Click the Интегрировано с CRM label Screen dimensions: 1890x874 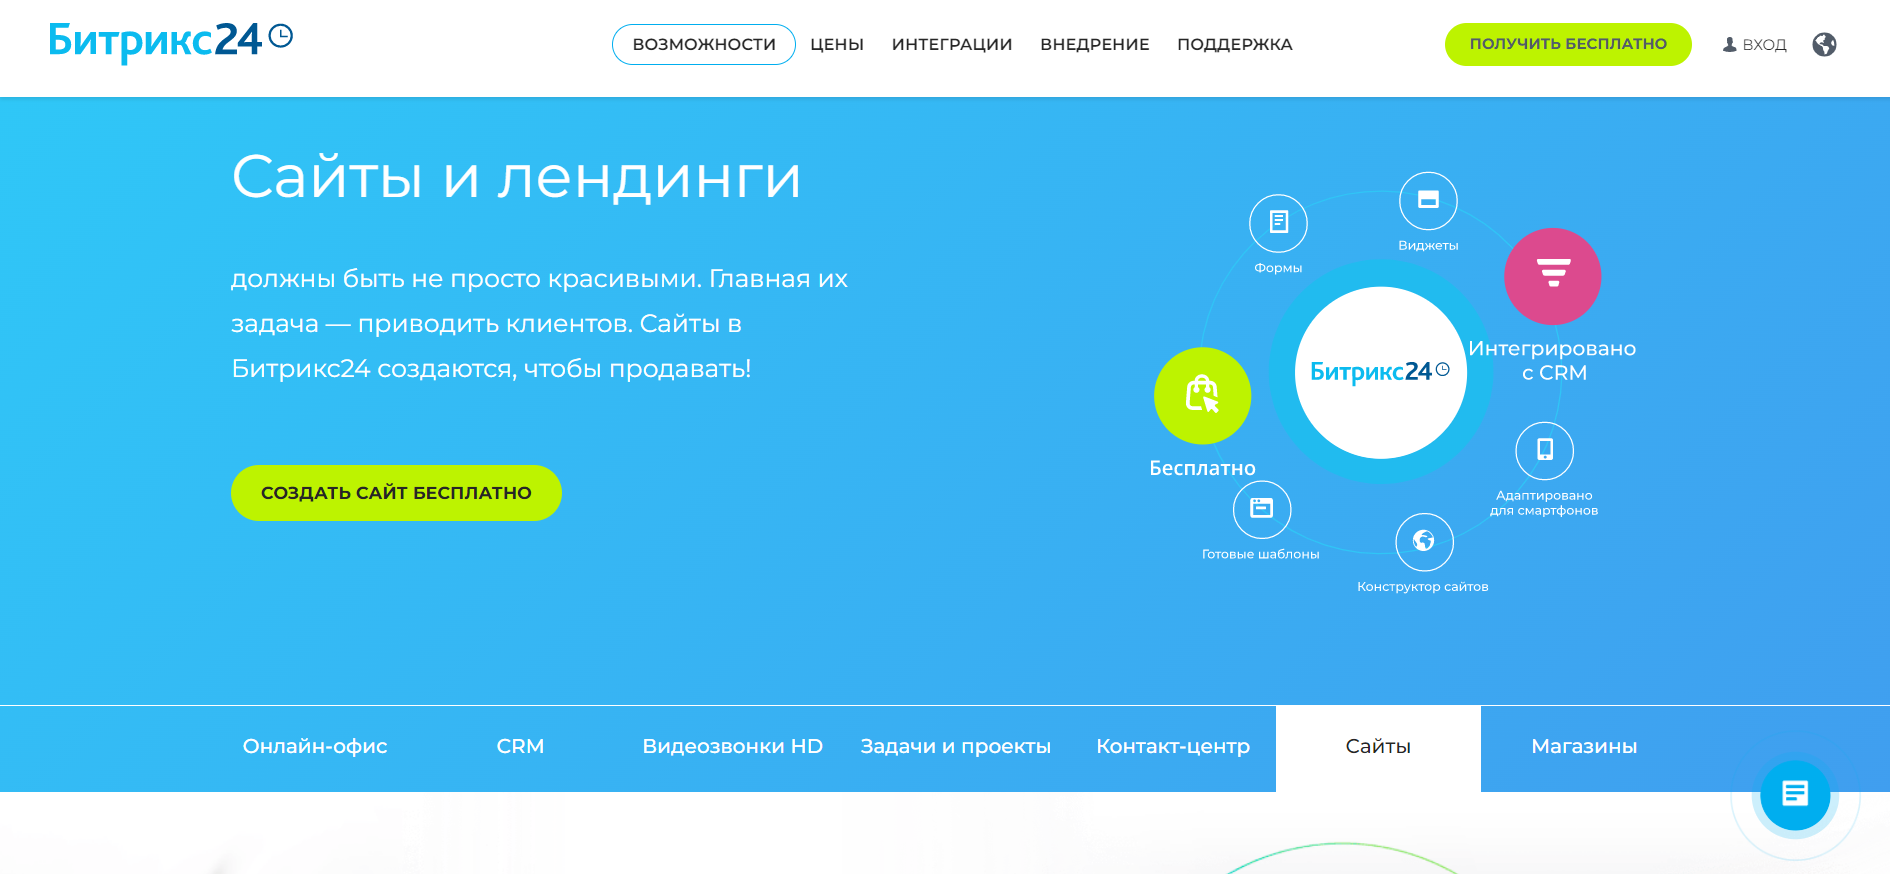tap(1552, 360)
